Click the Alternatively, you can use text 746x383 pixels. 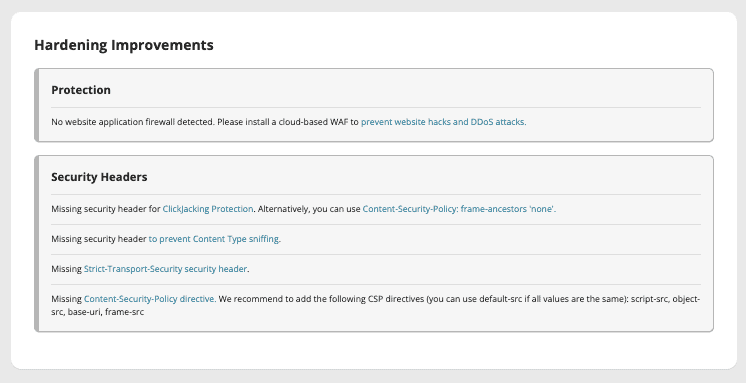309,209
